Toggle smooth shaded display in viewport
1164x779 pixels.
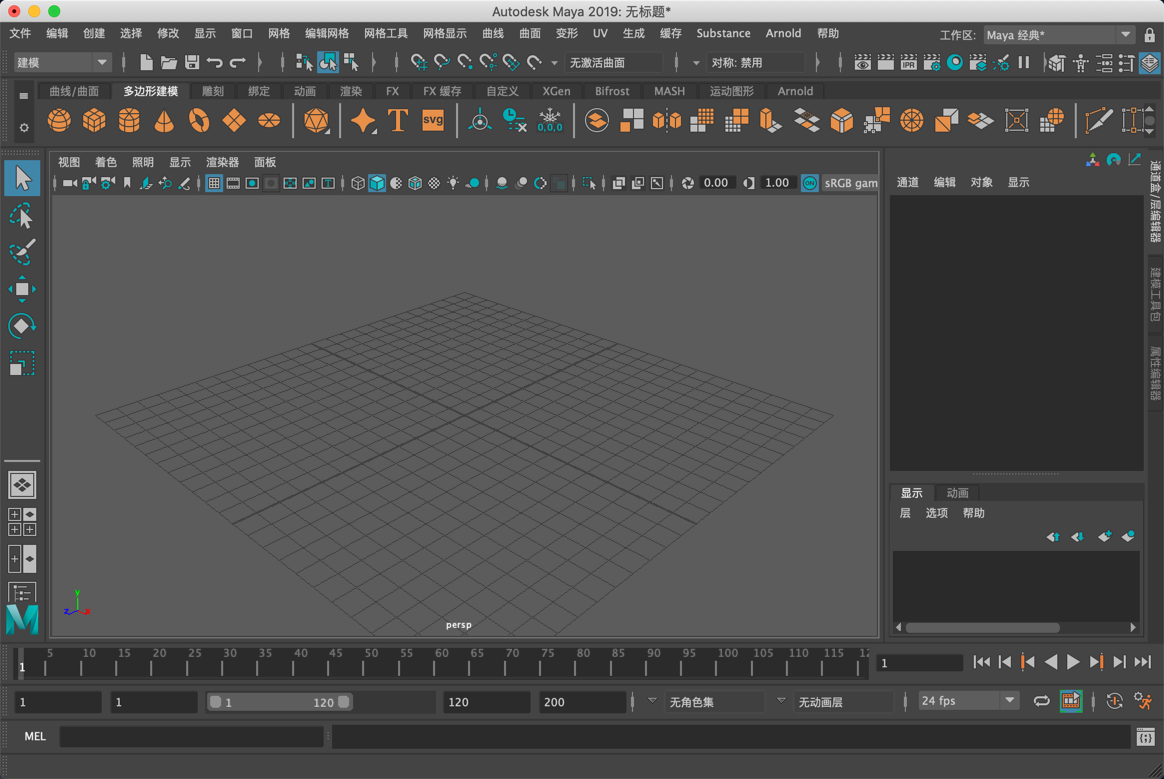point(377,182)
